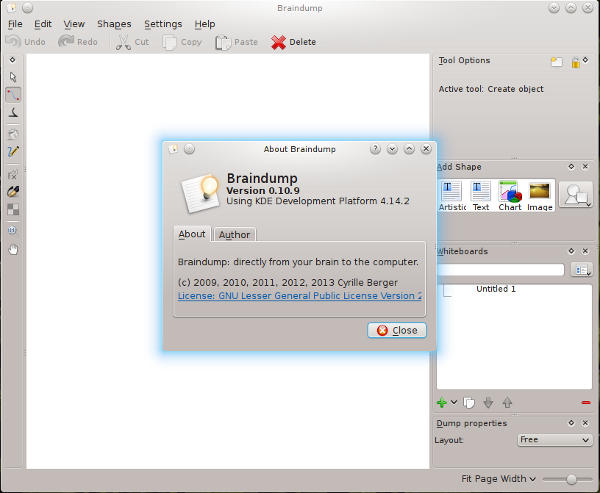Move whiteboard down in the list
Viewport: 600px width, 493px height.
(488, 403)
